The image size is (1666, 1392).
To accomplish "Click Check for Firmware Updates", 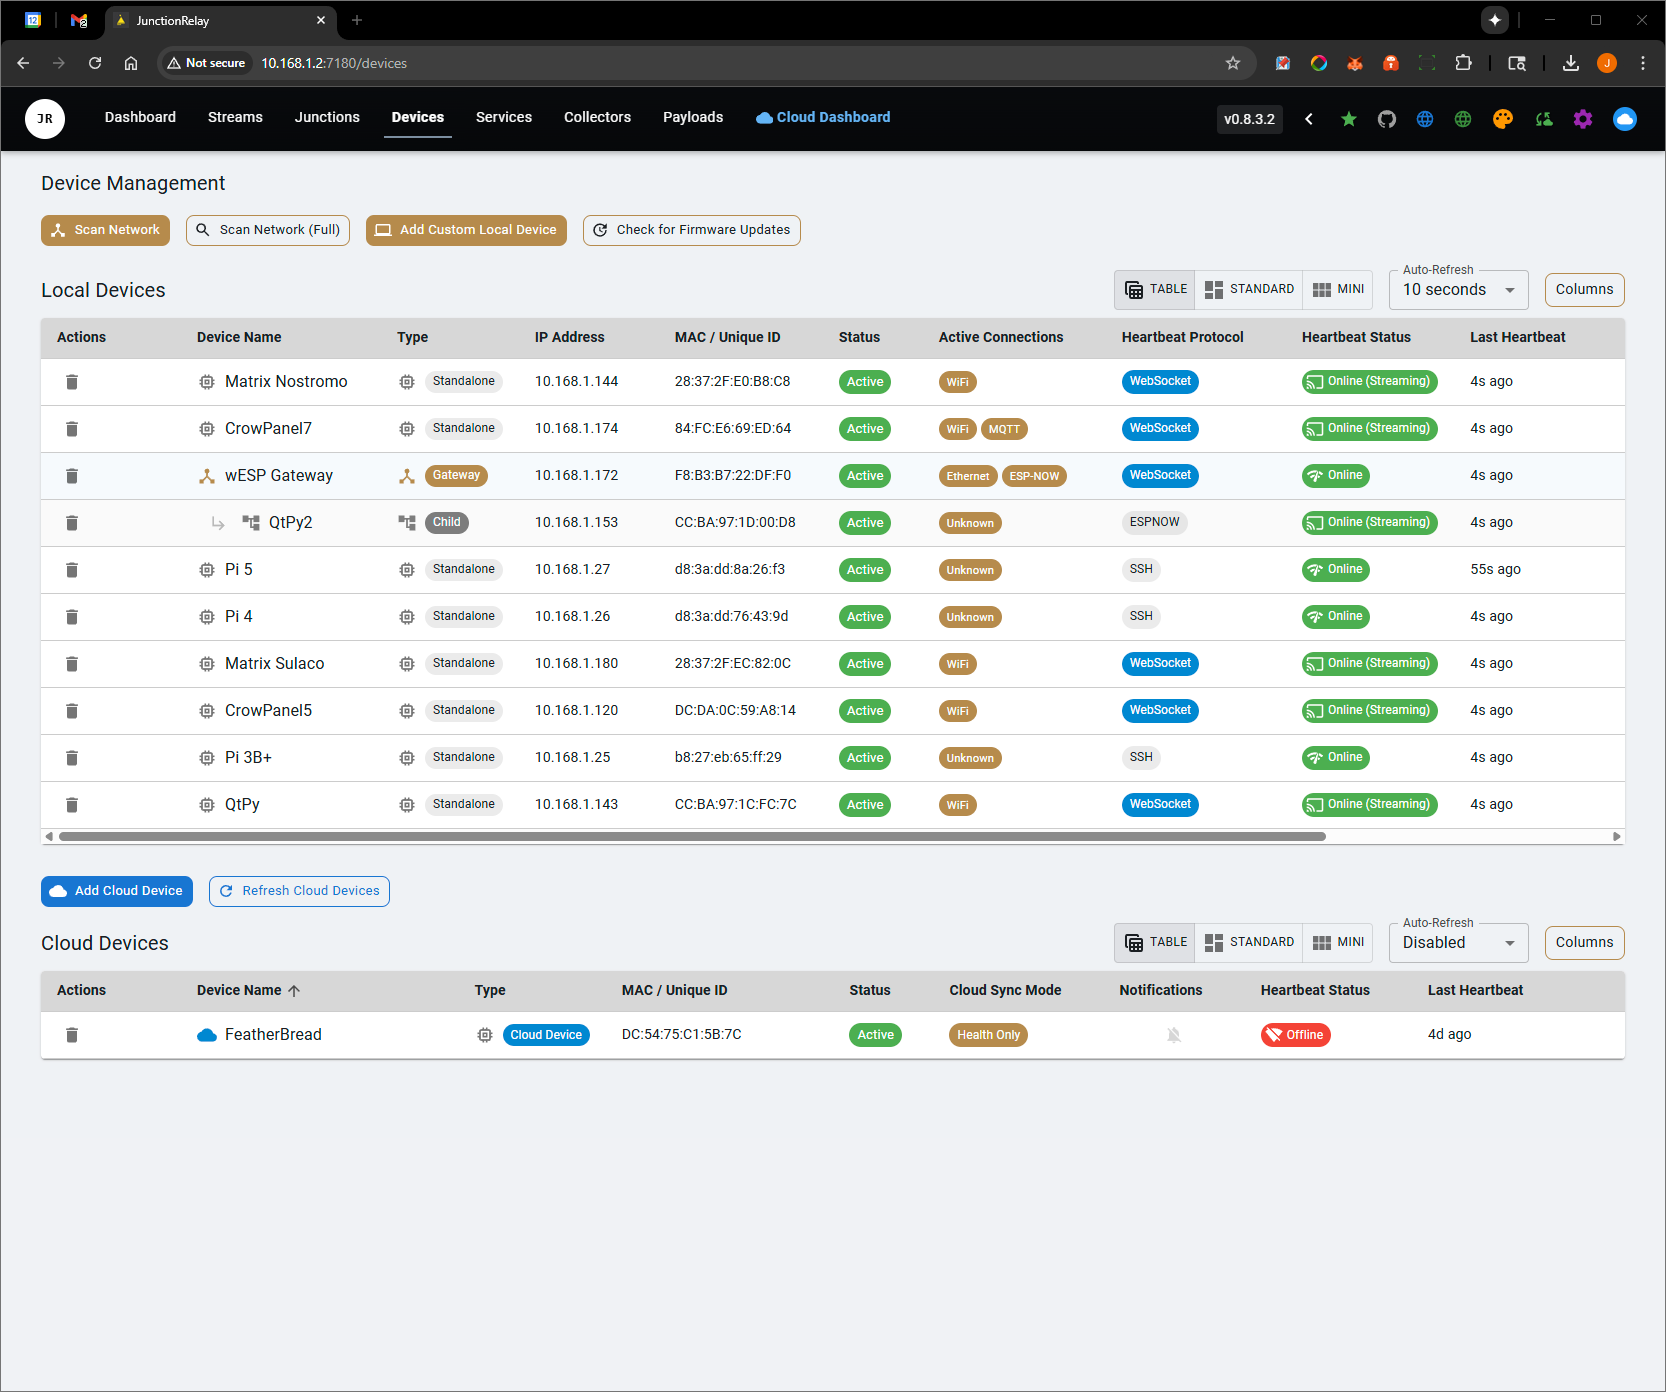I will 692,230.
